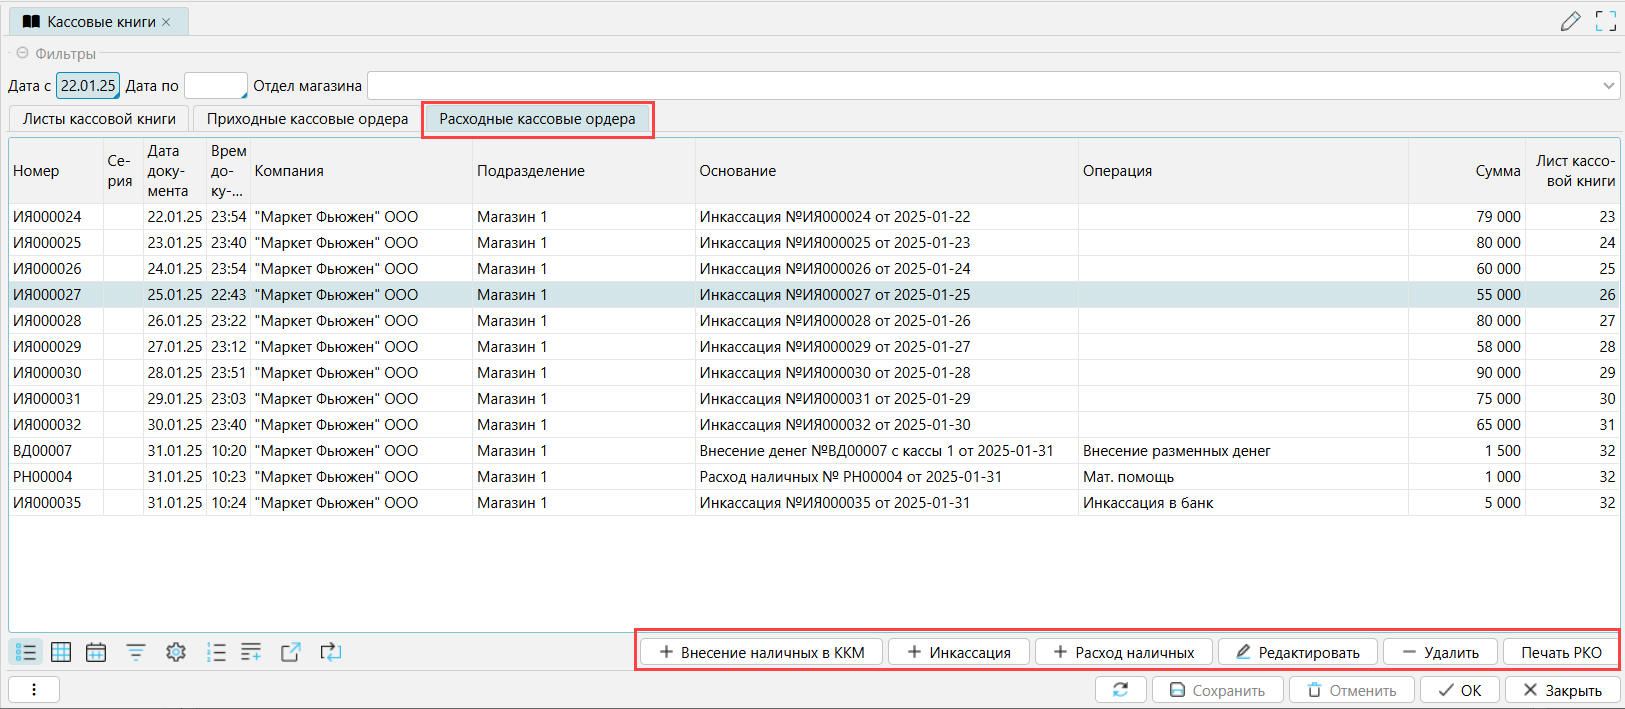Open the Приходные кассовые ордера tab
1625x709 pixels.
coord(307,119)
